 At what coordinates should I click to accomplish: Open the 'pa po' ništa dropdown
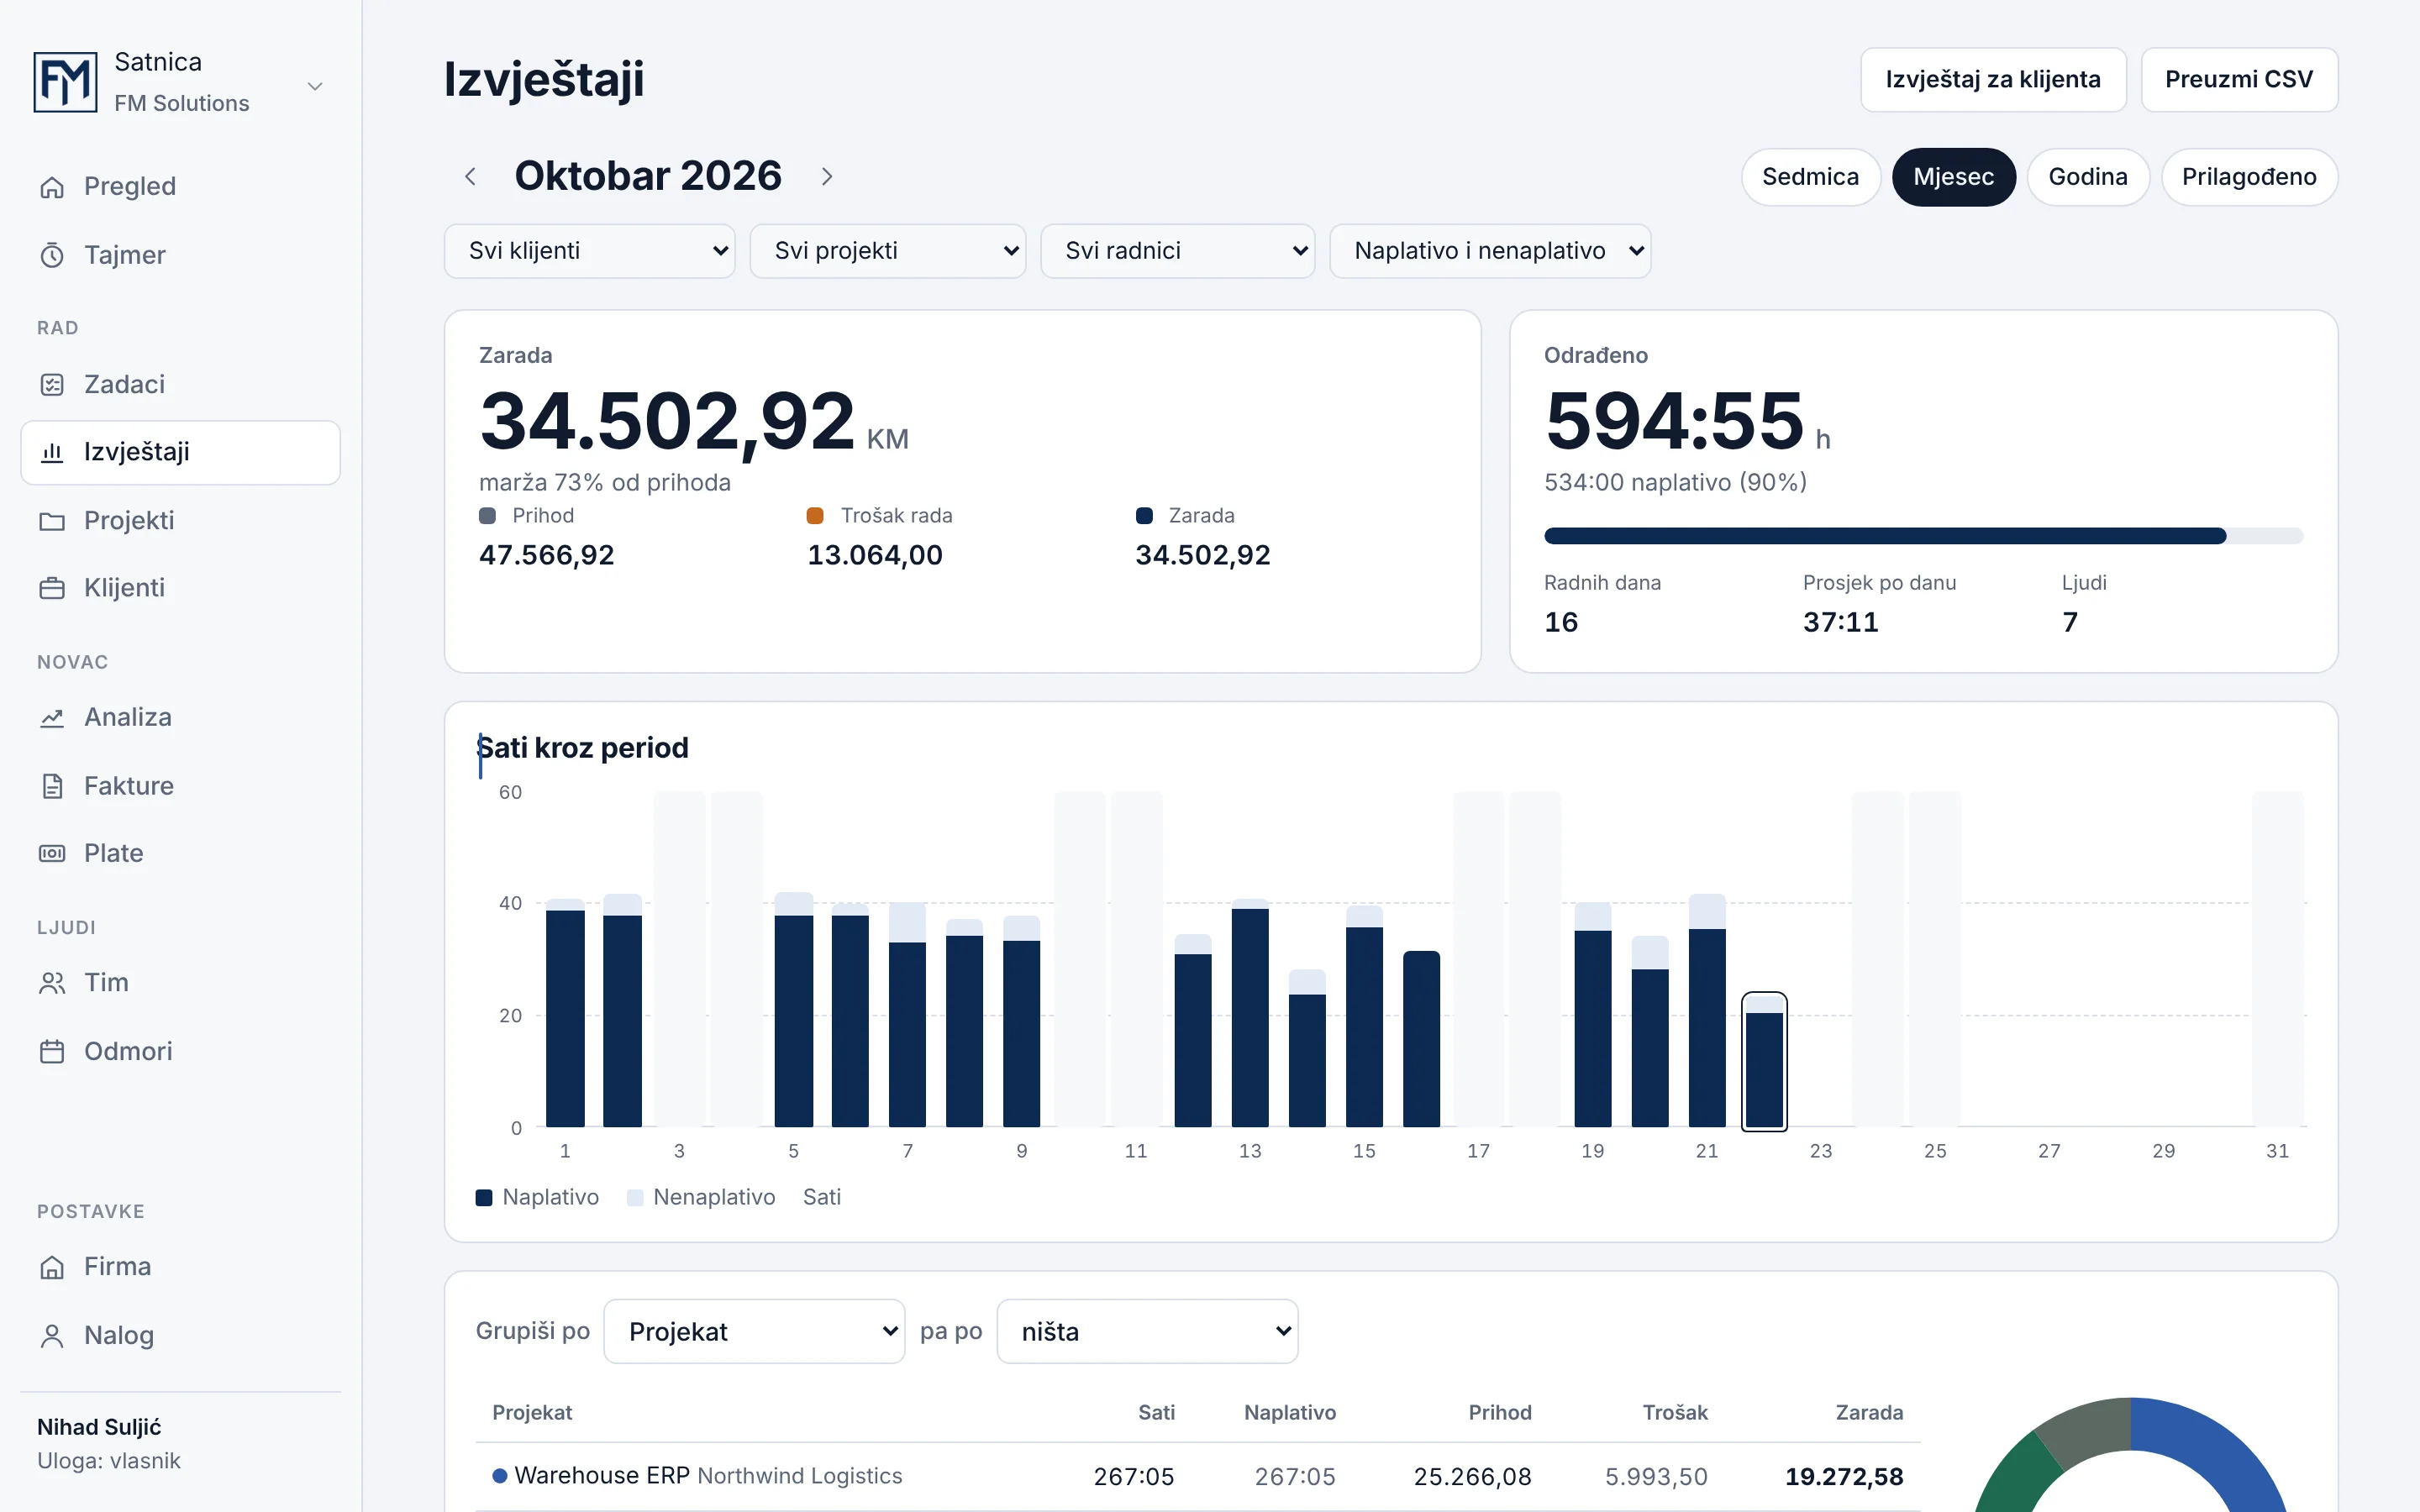click(1147, 1332)
